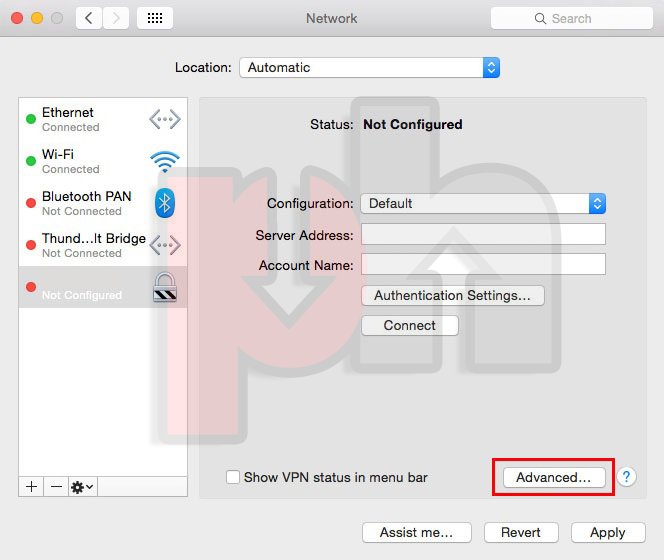Click the VPN padlock icon
This screenshot has width=664, height=560.
point(165,287)
